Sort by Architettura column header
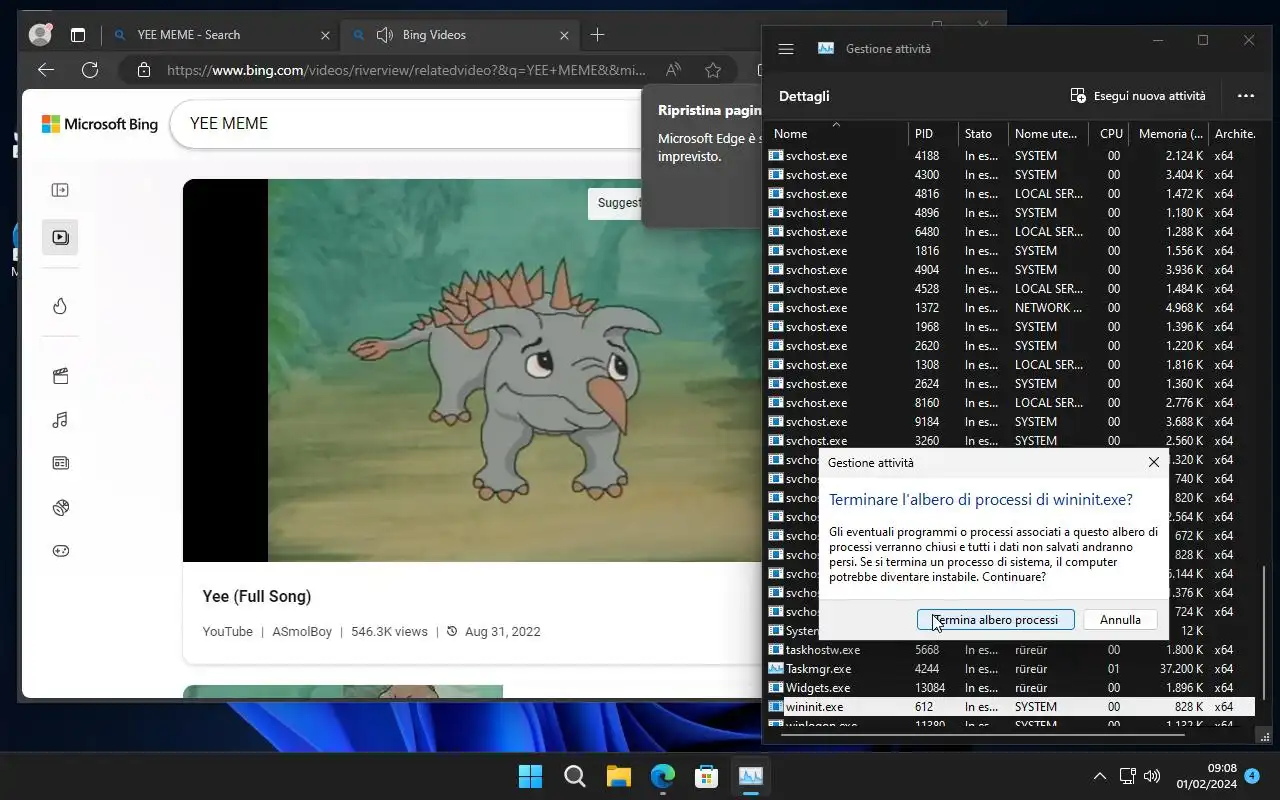1280x800 pixels. point(1234,133)
